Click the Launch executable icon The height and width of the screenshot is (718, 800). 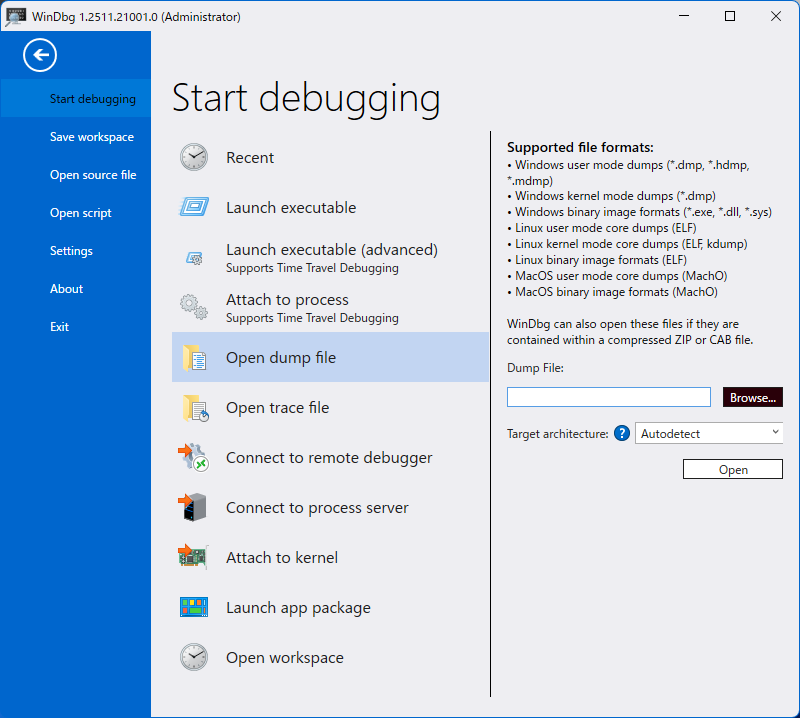coord(194,208)
